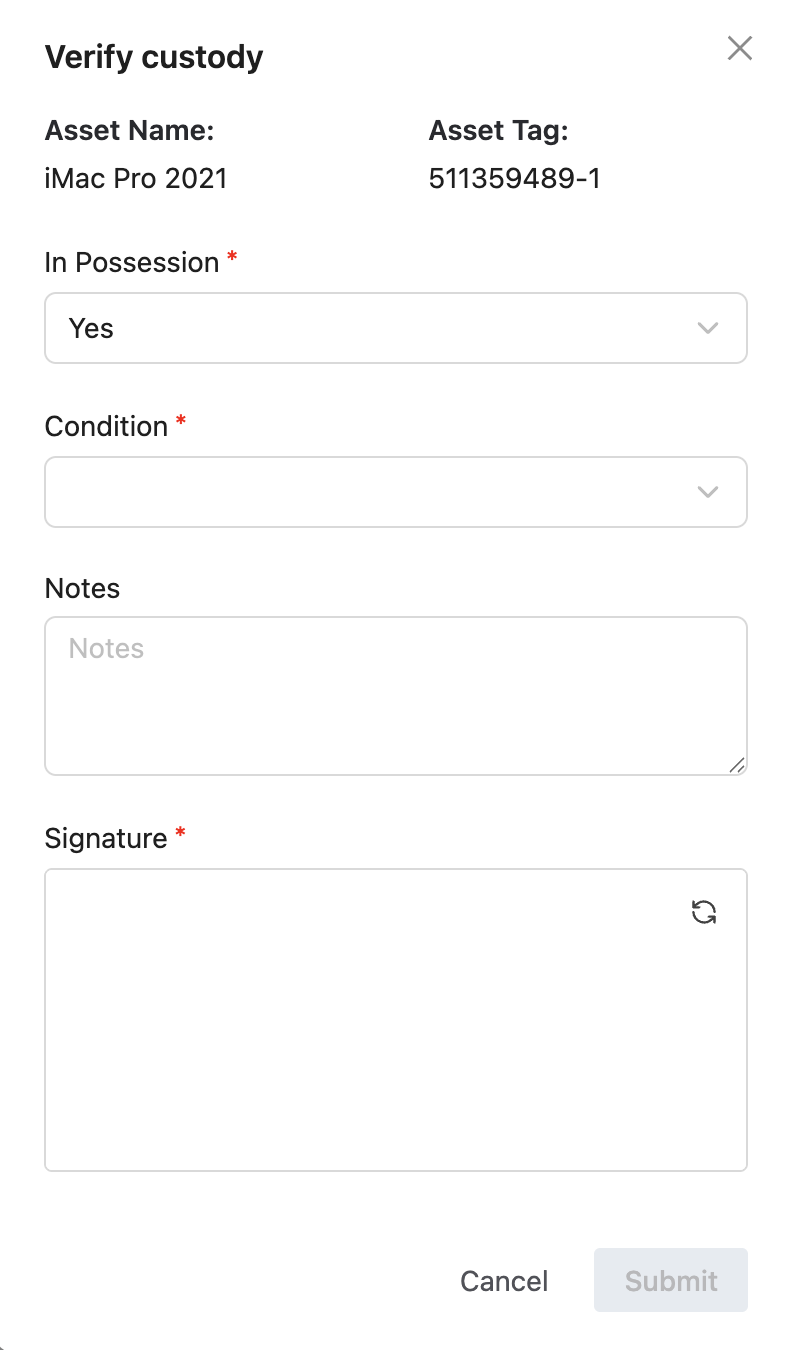Clear the signature with the refresh icon
The width and height of the screenshot is (788, 1350).
[704, 912]
